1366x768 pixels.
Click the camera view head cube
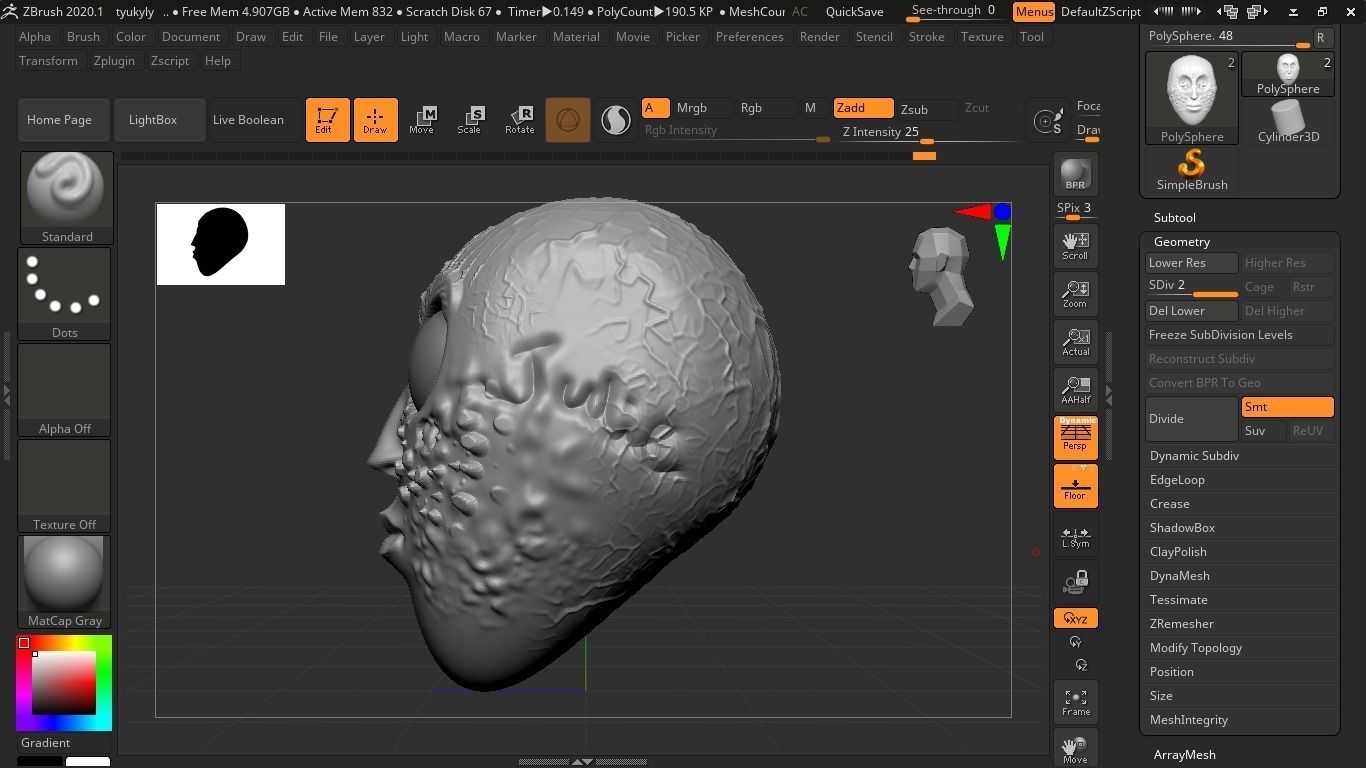click(941, 276)
